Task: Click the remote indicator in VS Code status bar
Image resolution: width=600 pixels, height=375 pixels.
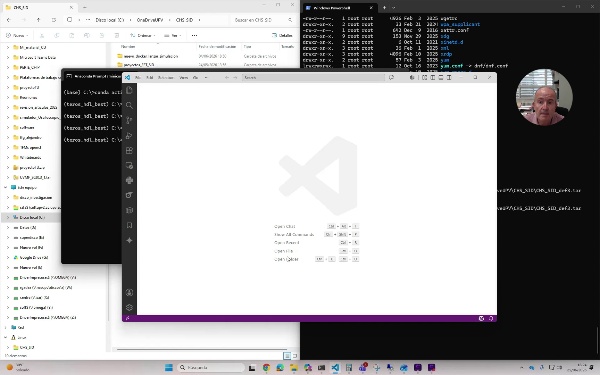Action: tap(127, 318)
